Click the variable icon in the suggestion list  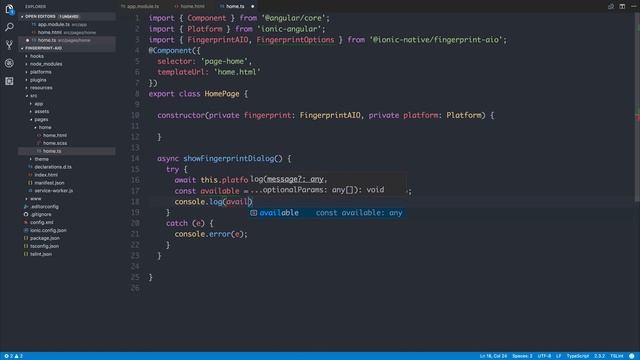pos(253,213)
